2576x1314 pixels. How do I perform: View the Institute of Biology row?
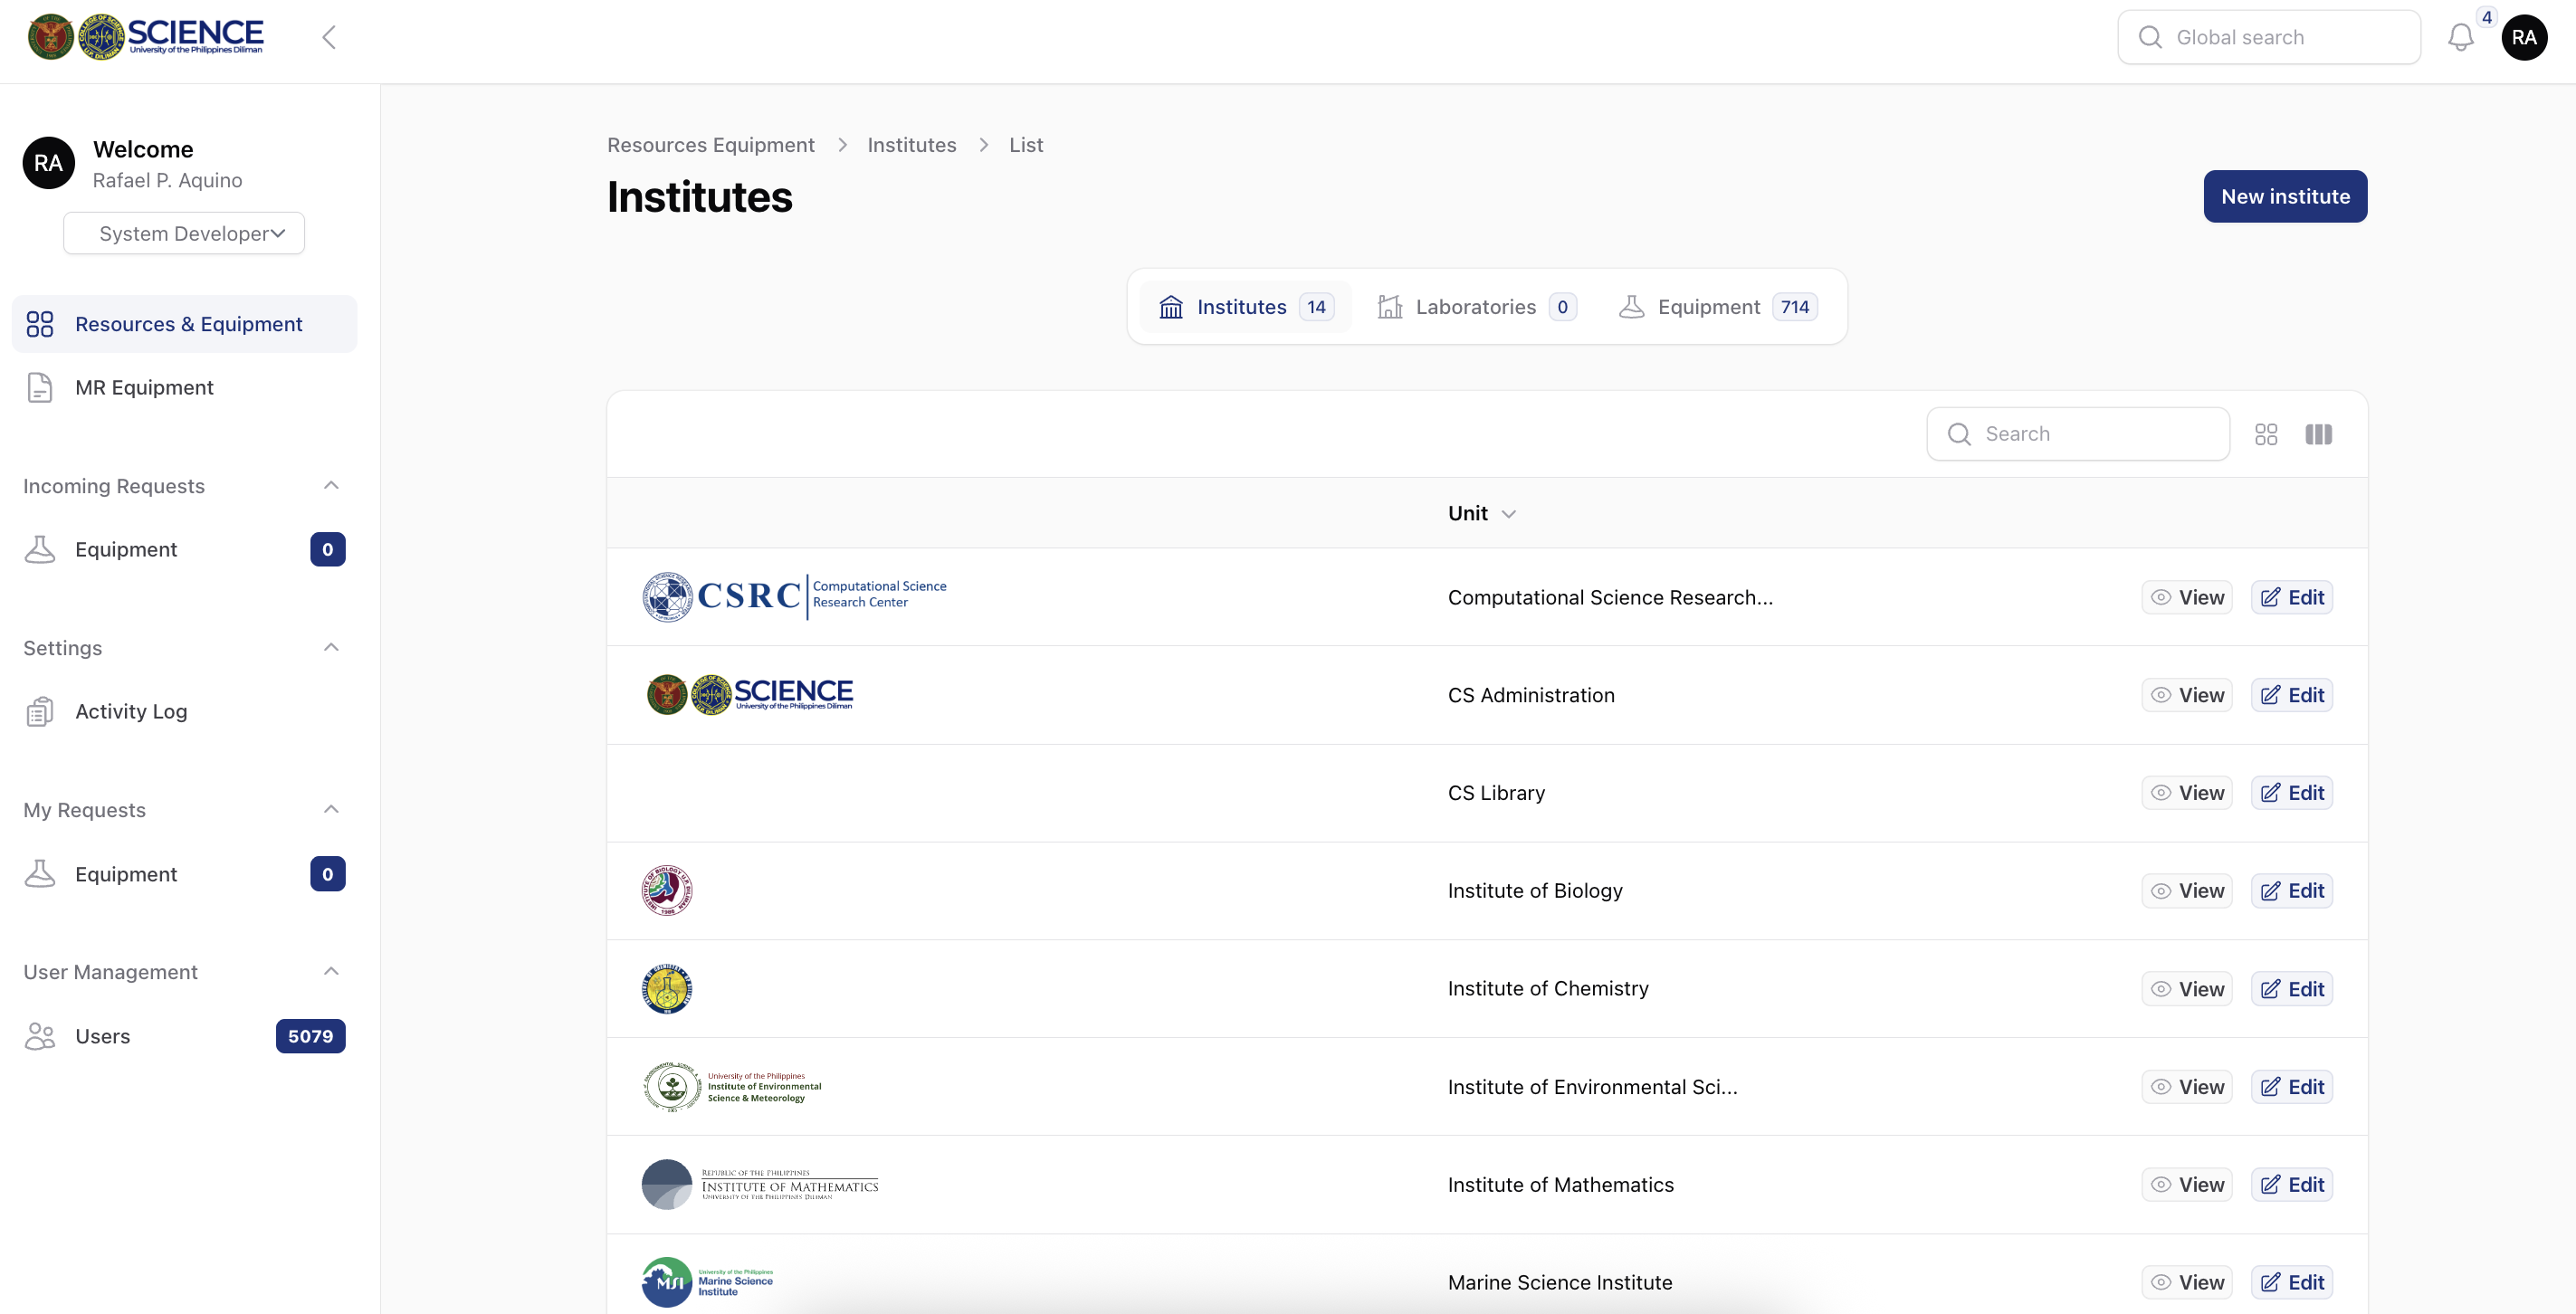(x=2187, y=891)
